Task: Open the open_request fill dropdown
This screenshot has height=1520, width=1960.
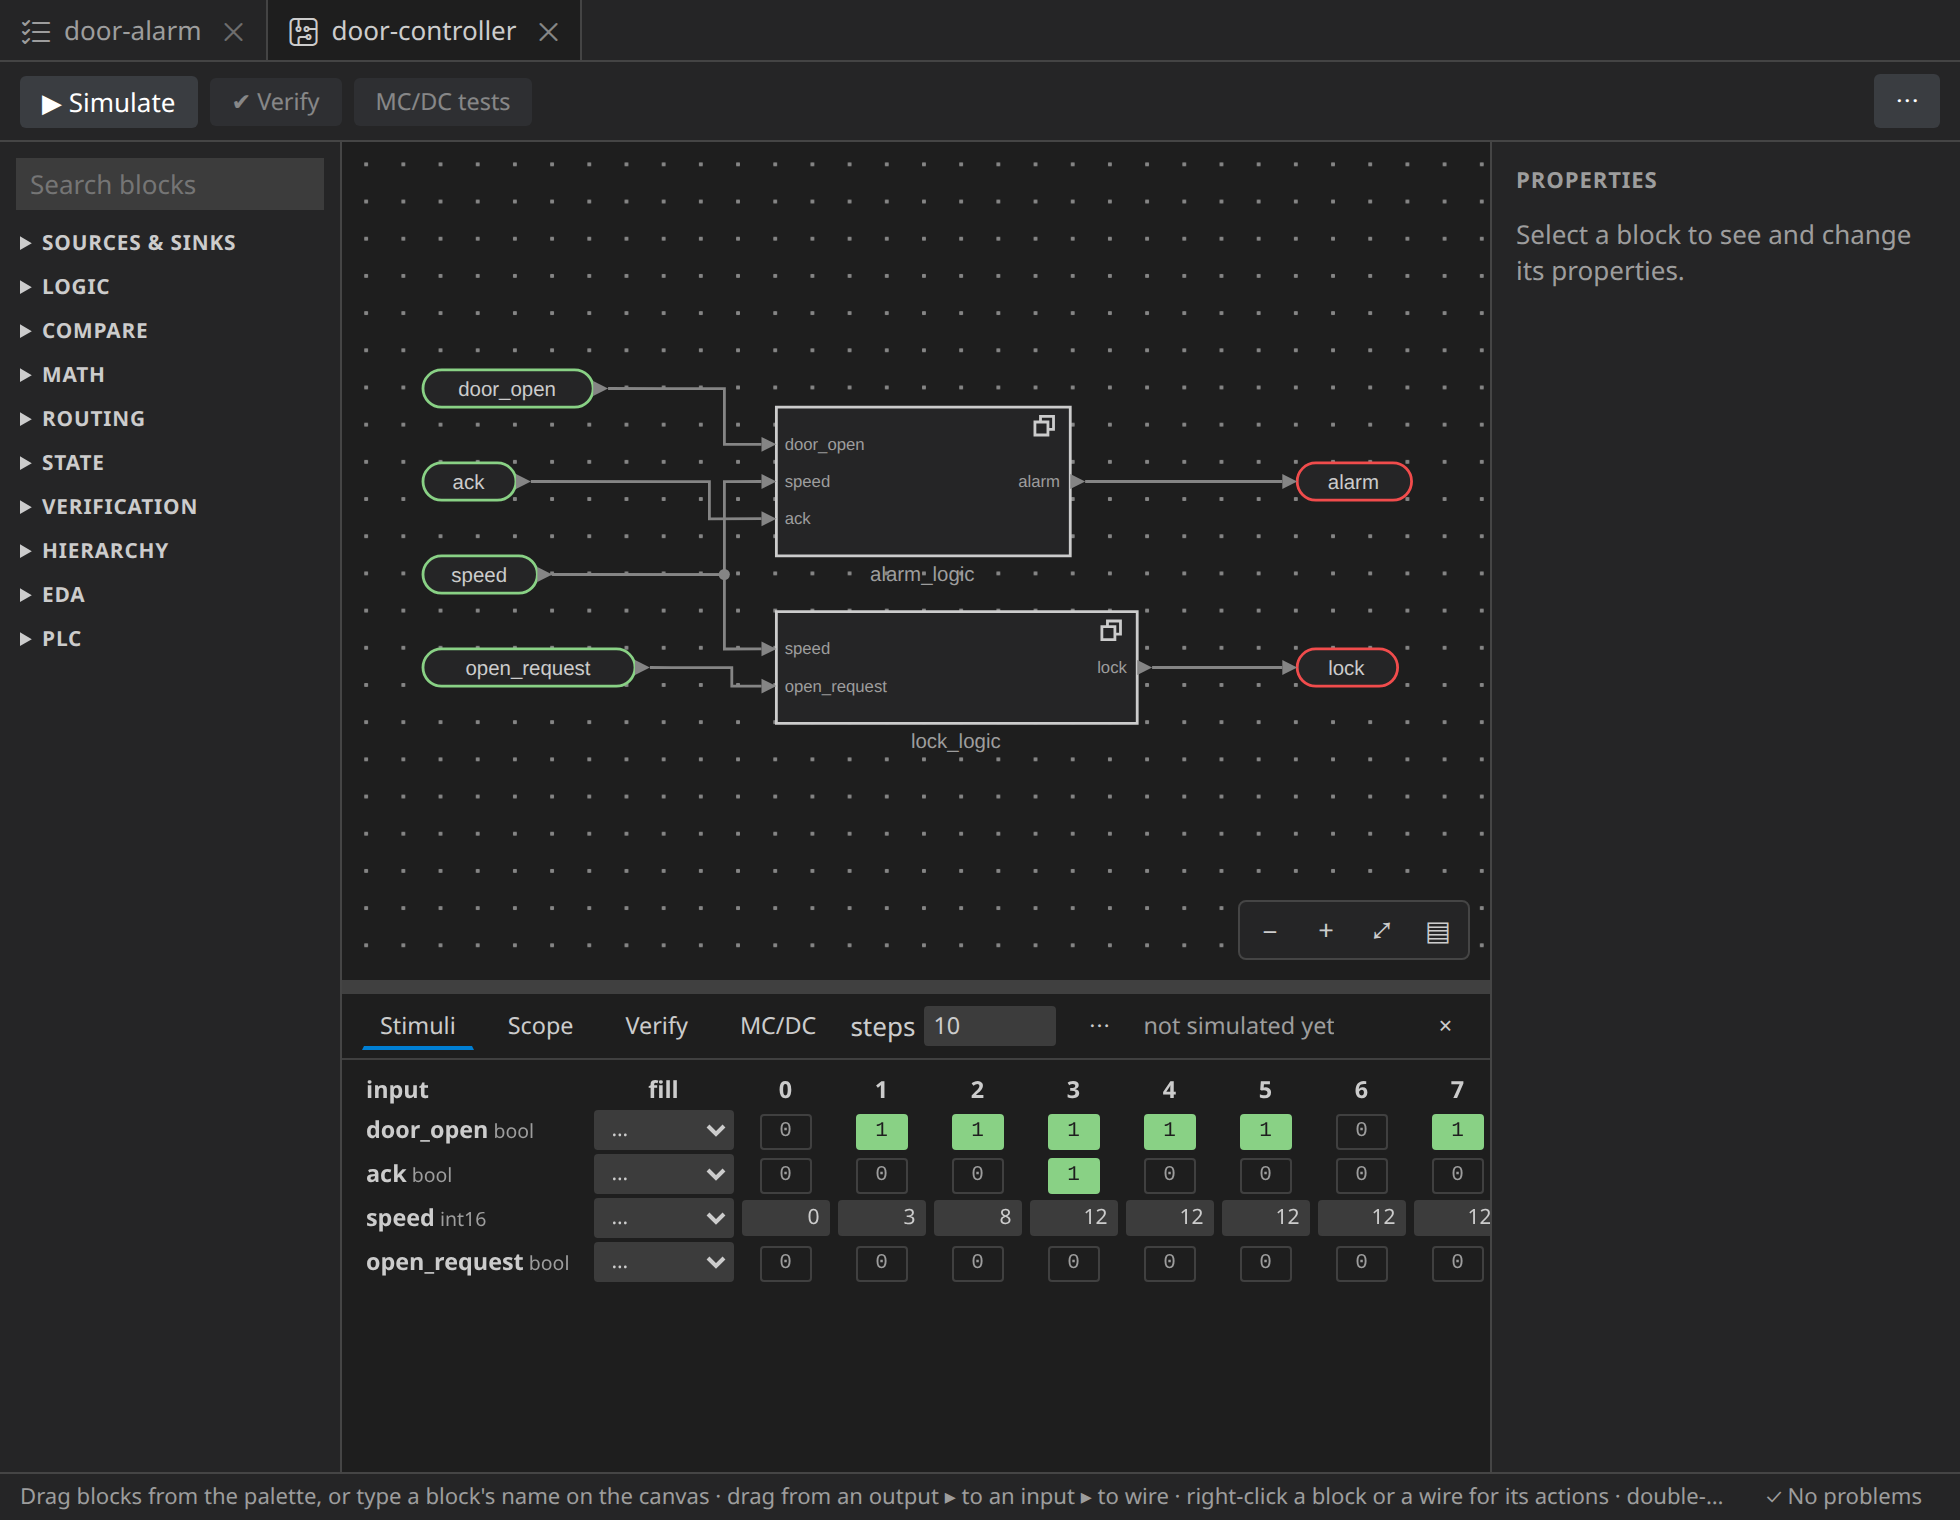Action: (x=664, y=1263)
